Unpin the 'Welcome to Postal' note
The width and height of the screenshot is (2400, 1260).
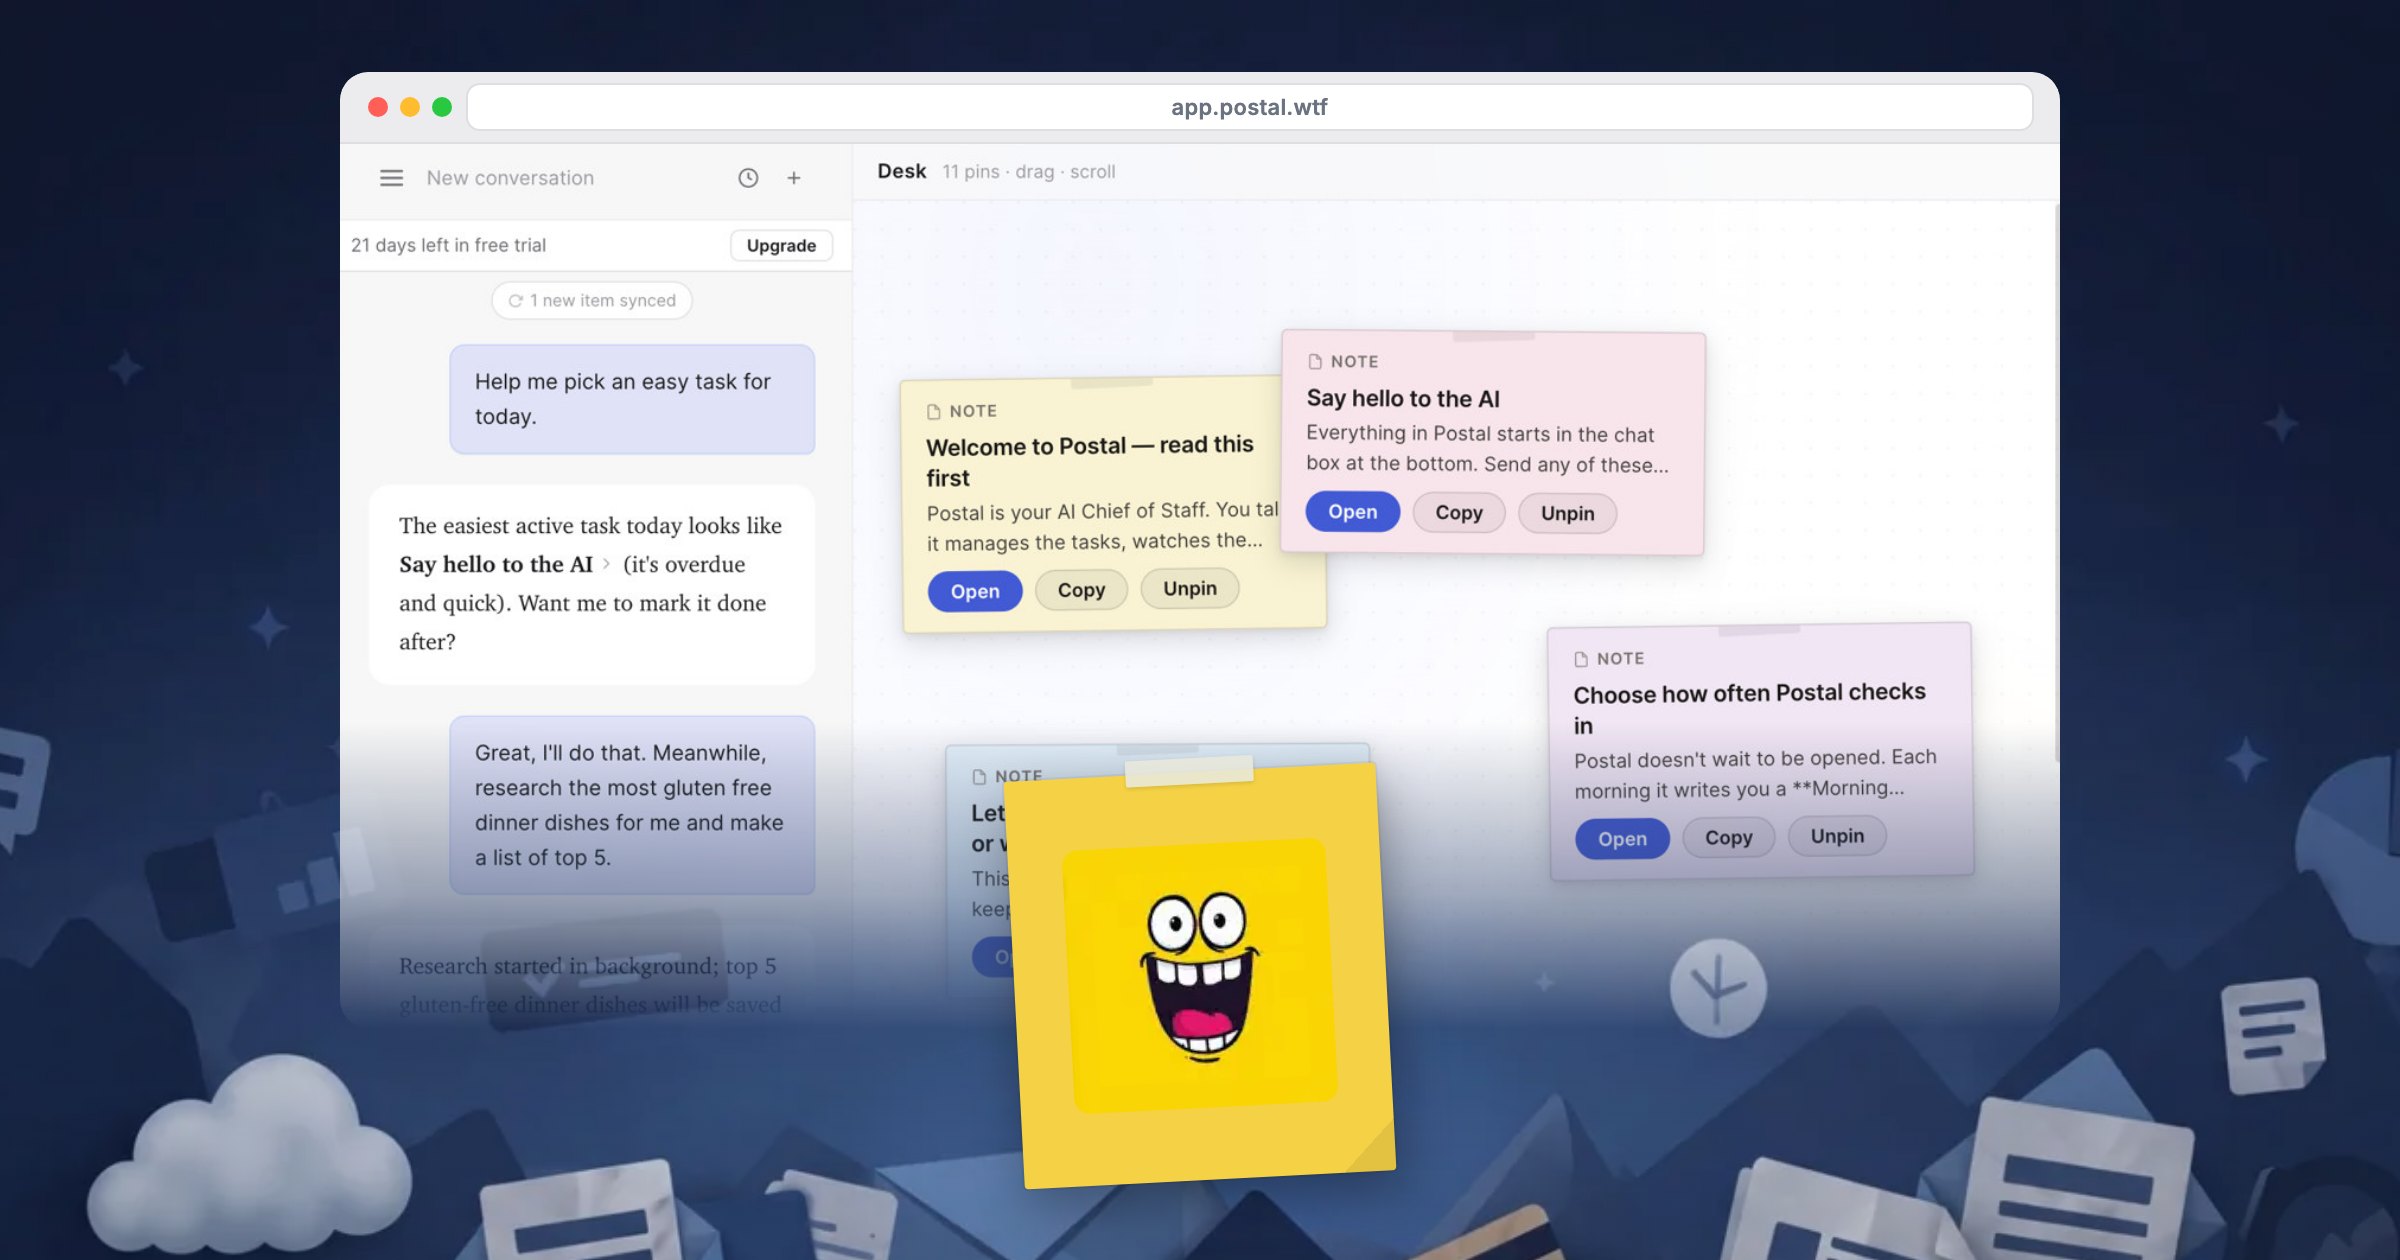(1190, 588)
